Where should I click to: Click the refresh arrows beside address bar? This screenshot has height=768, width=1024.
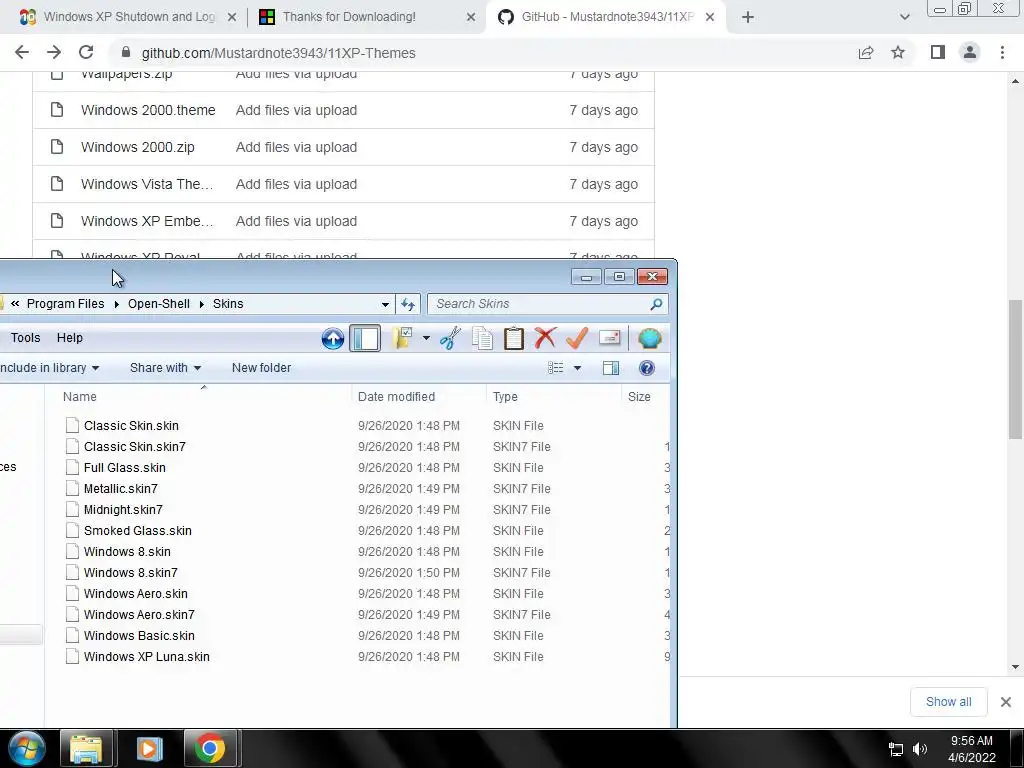[408, 304]
